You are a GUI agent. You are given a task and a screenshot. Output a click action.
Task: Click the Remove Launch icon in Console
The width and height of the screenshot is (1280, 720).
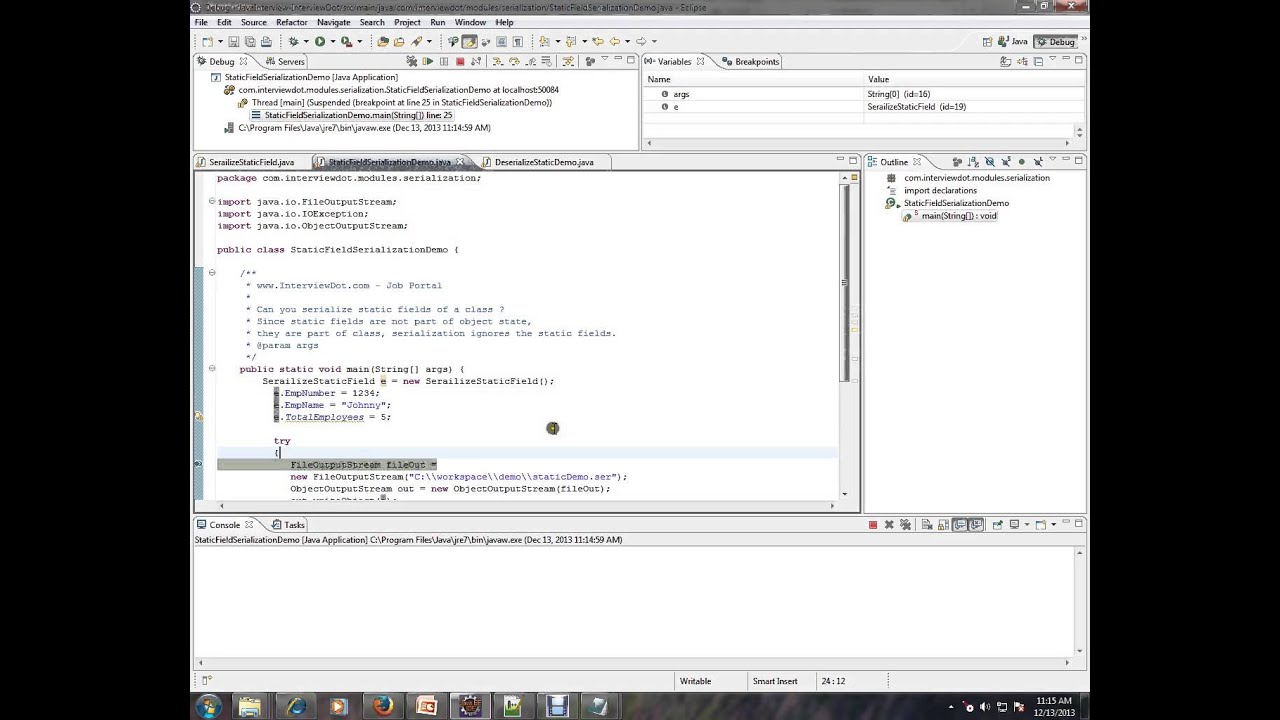click(x=889, y=524)
